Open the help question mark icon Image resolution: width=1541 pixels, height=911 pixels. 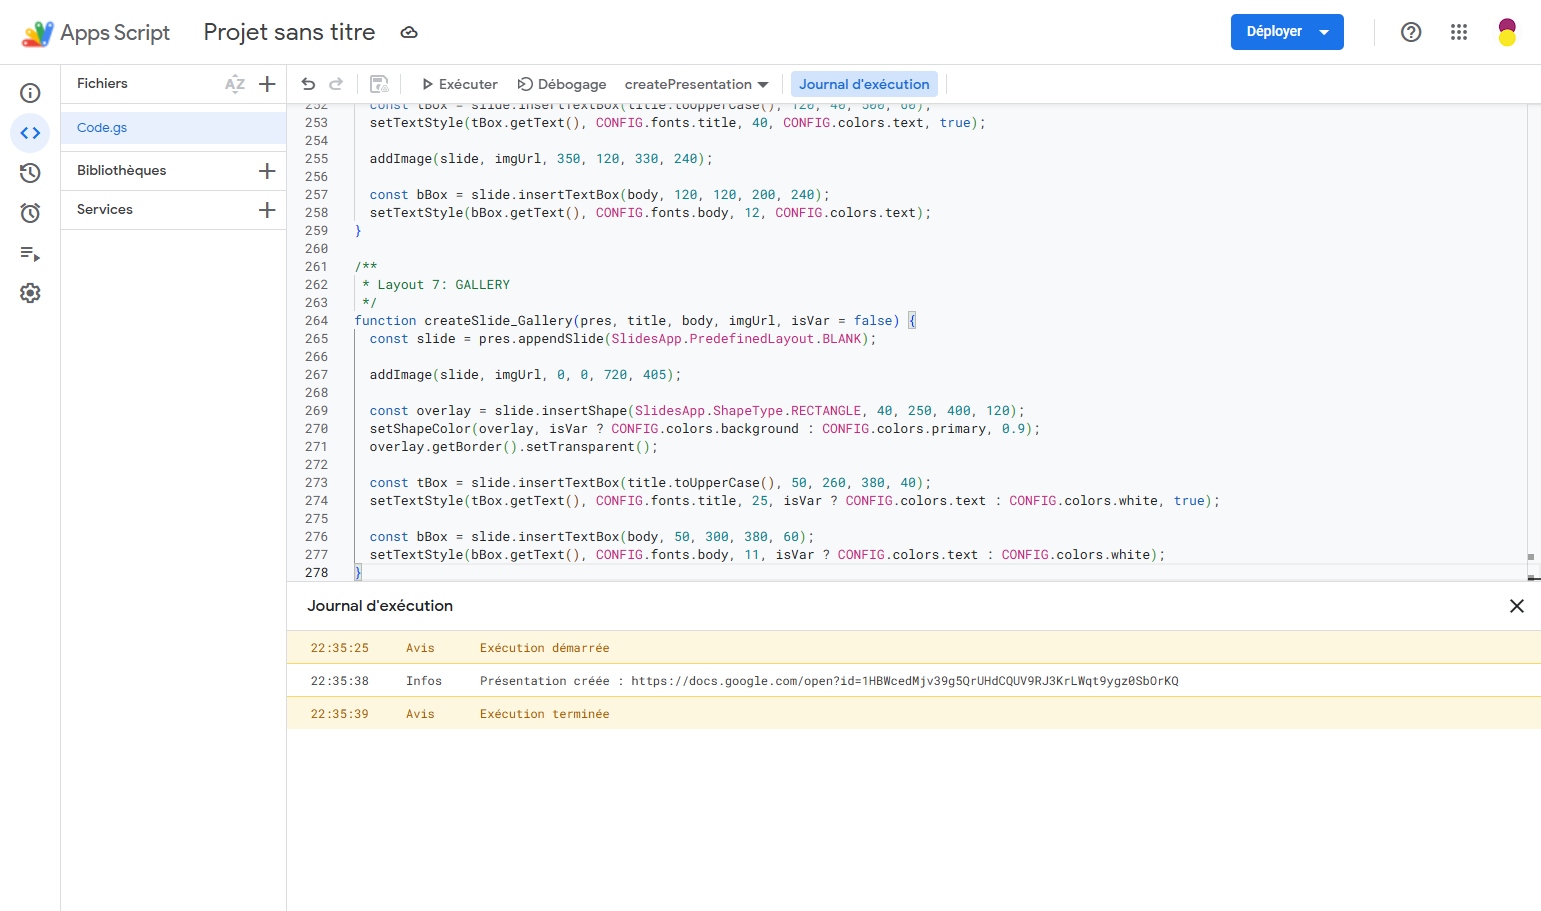coord(1411,32)
